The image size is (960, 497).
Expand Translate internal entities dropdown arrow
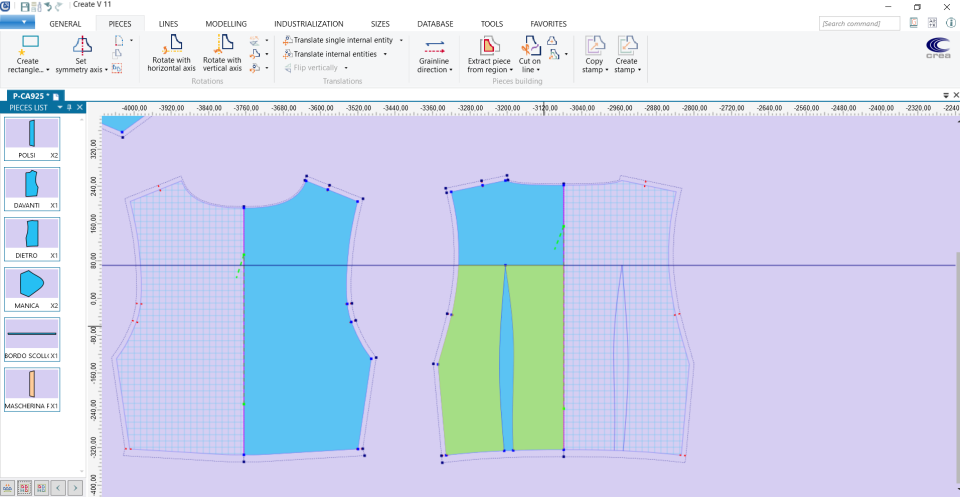point(385,54)
